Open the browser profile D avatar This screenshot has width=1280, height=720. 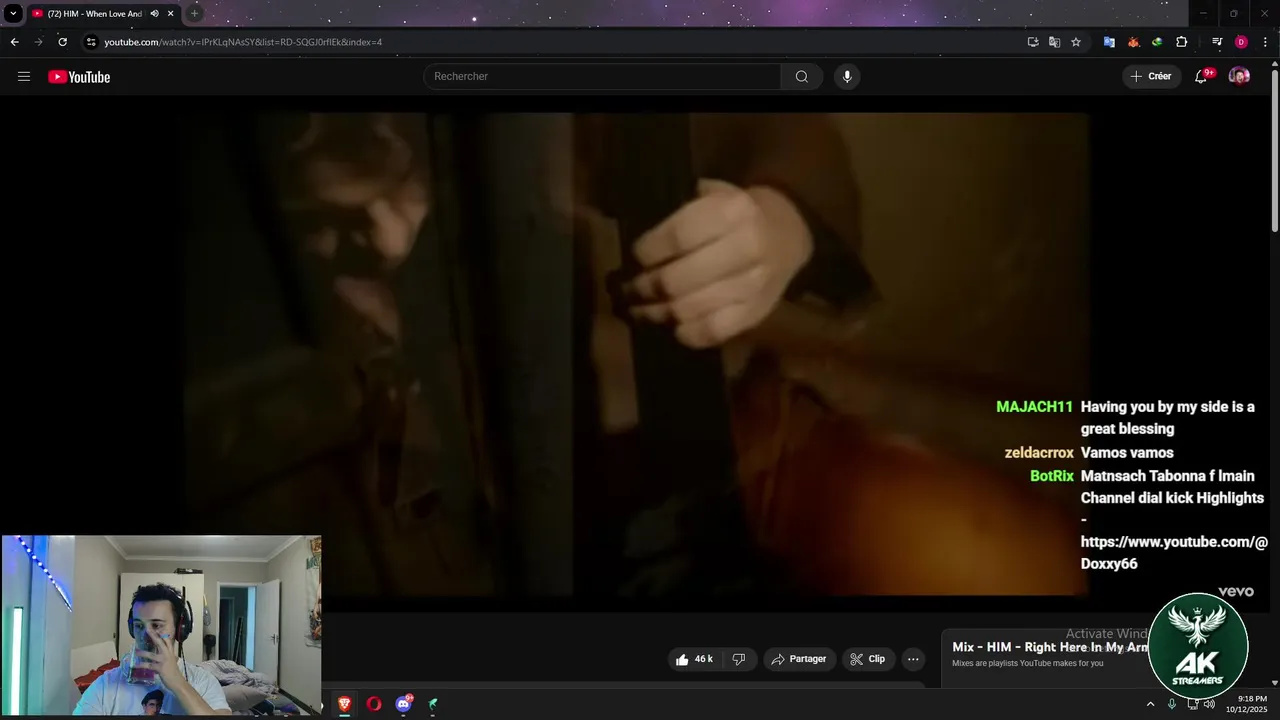[1241, 42]
